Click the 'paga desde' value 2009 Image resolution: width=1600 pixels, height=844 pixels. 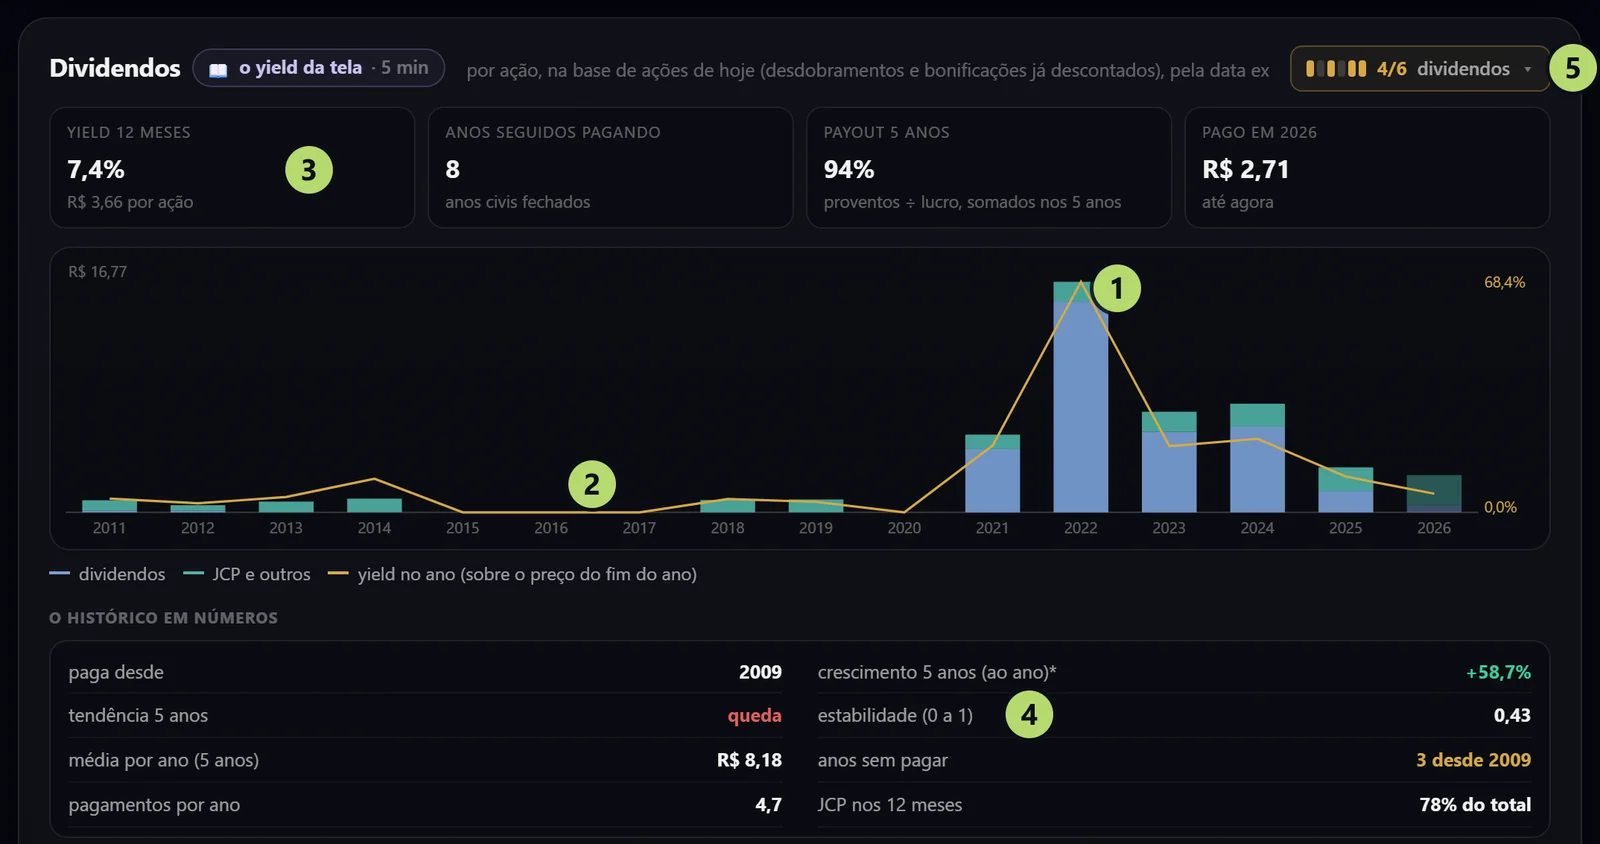tap(760, 672)
